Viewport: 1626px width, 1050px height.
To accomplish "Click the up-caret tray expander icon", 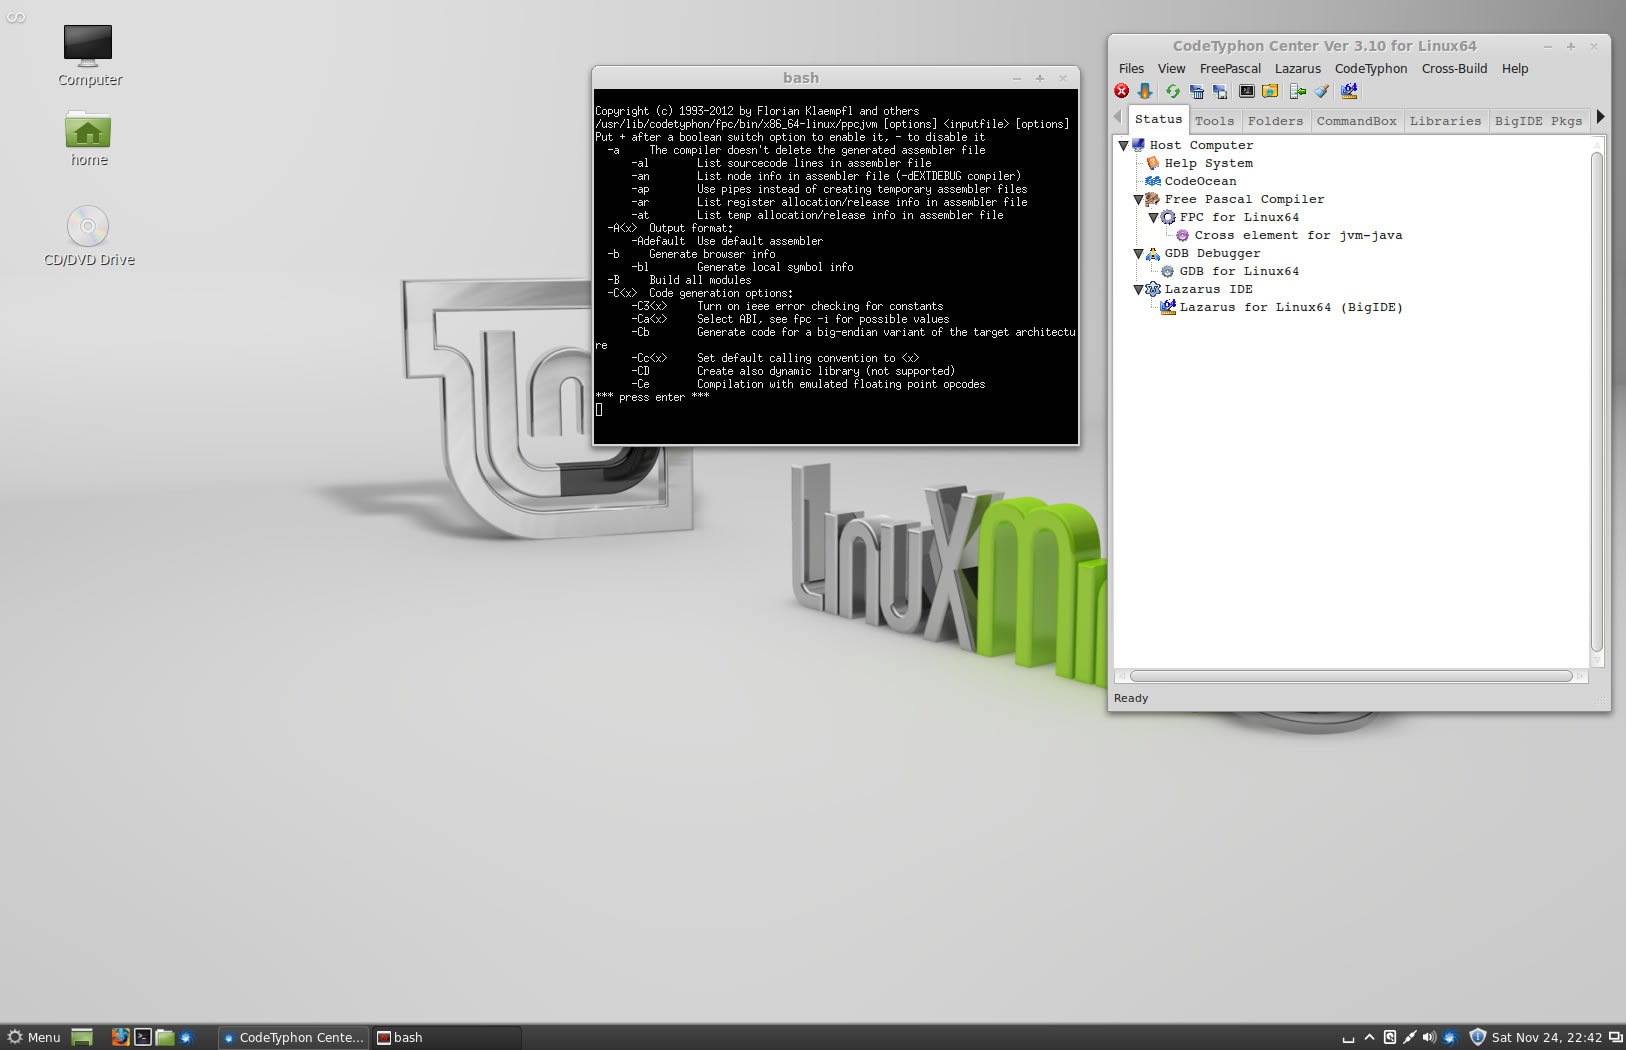I will [1369, 1037].
